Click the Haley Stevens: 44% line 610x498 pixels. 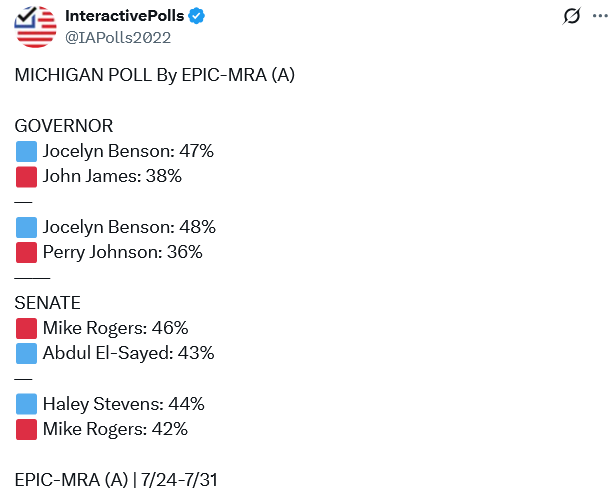(110, 404)
